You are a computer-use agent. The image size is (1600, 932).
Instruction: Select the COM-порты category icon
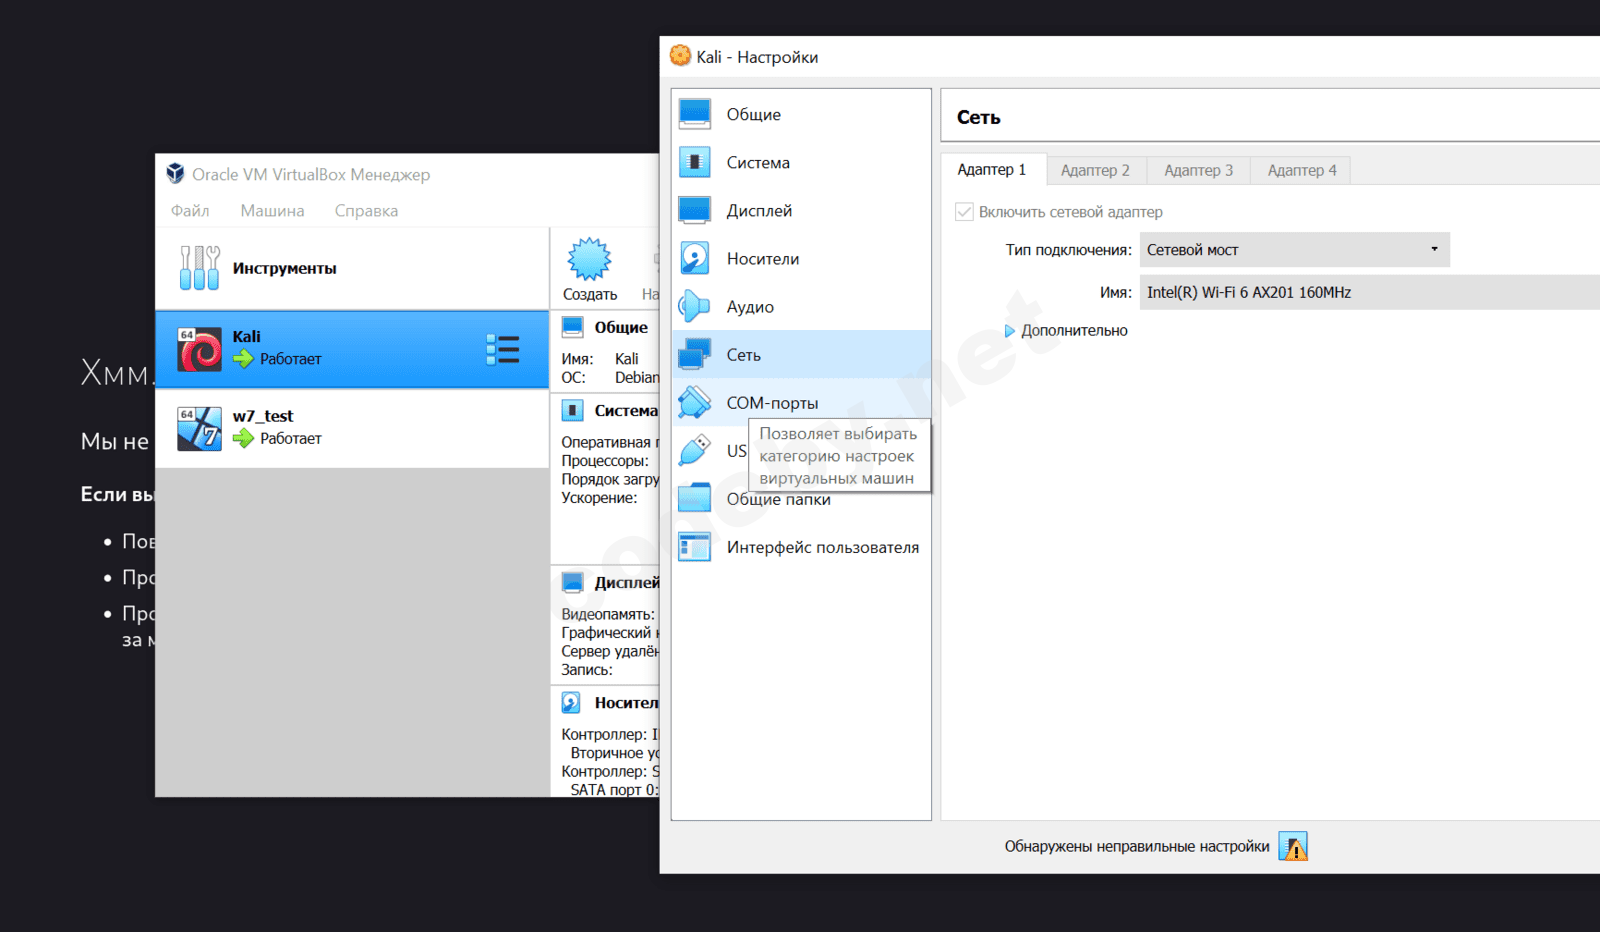pos(695,402)
